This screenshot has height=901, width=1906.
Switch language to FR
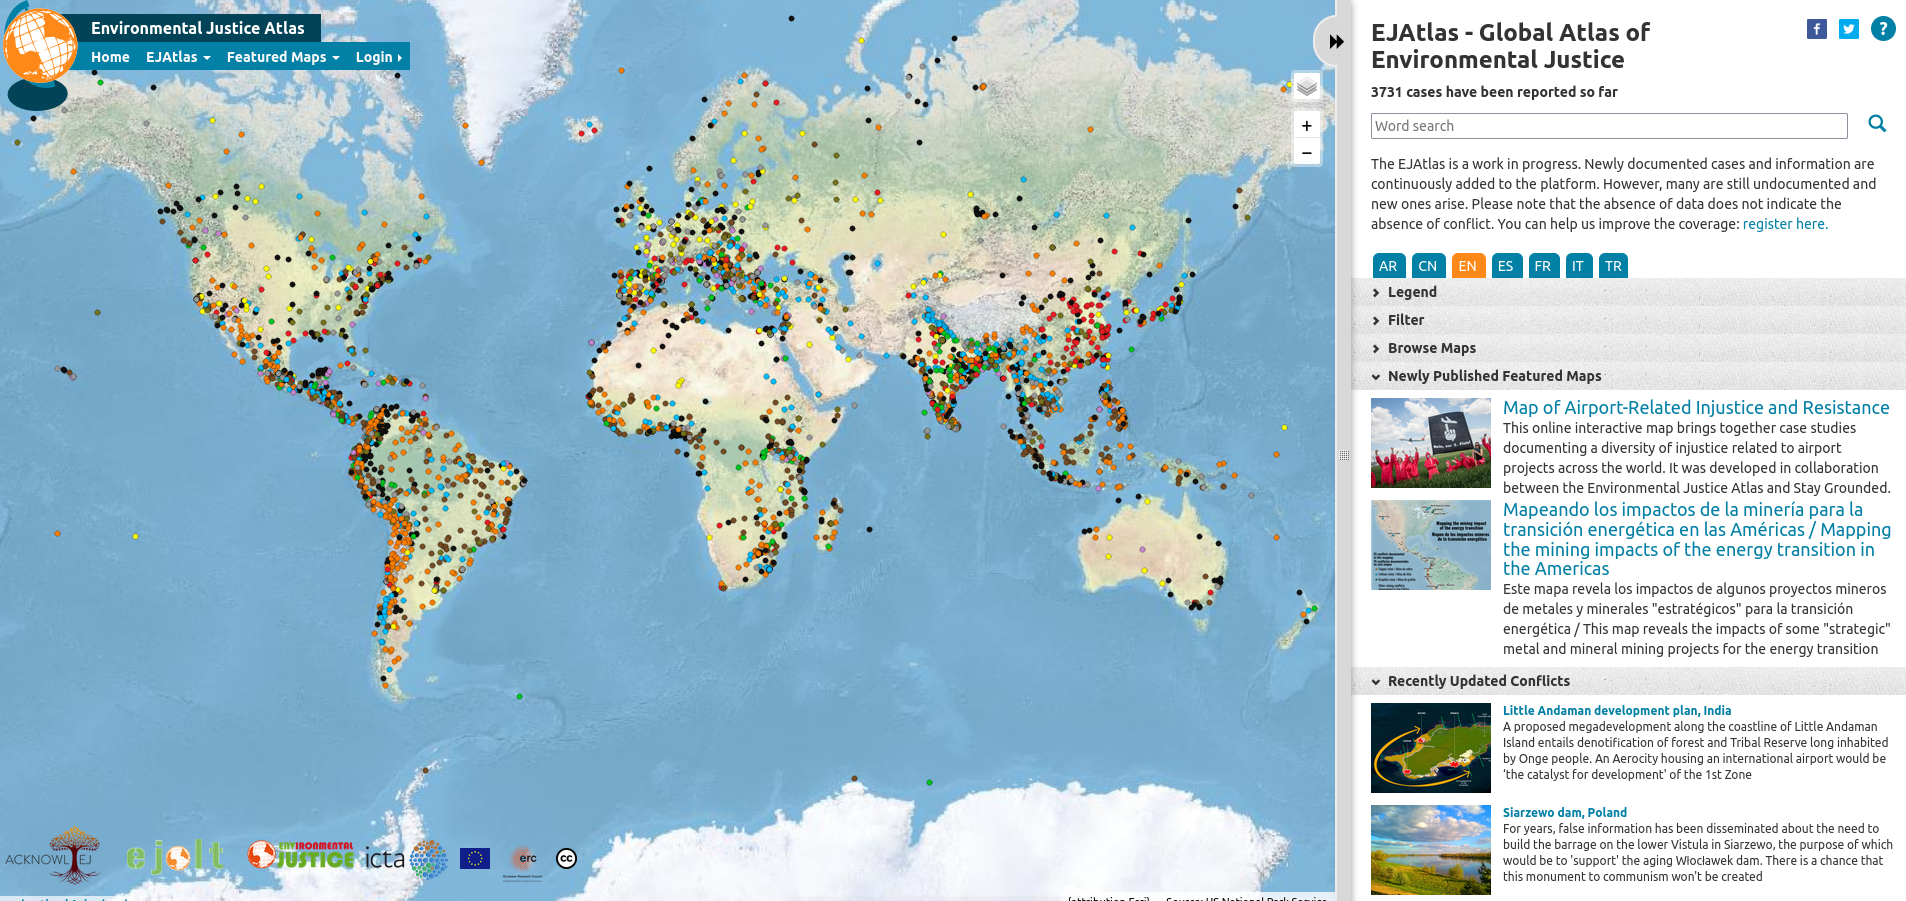tap(1543, 266)
